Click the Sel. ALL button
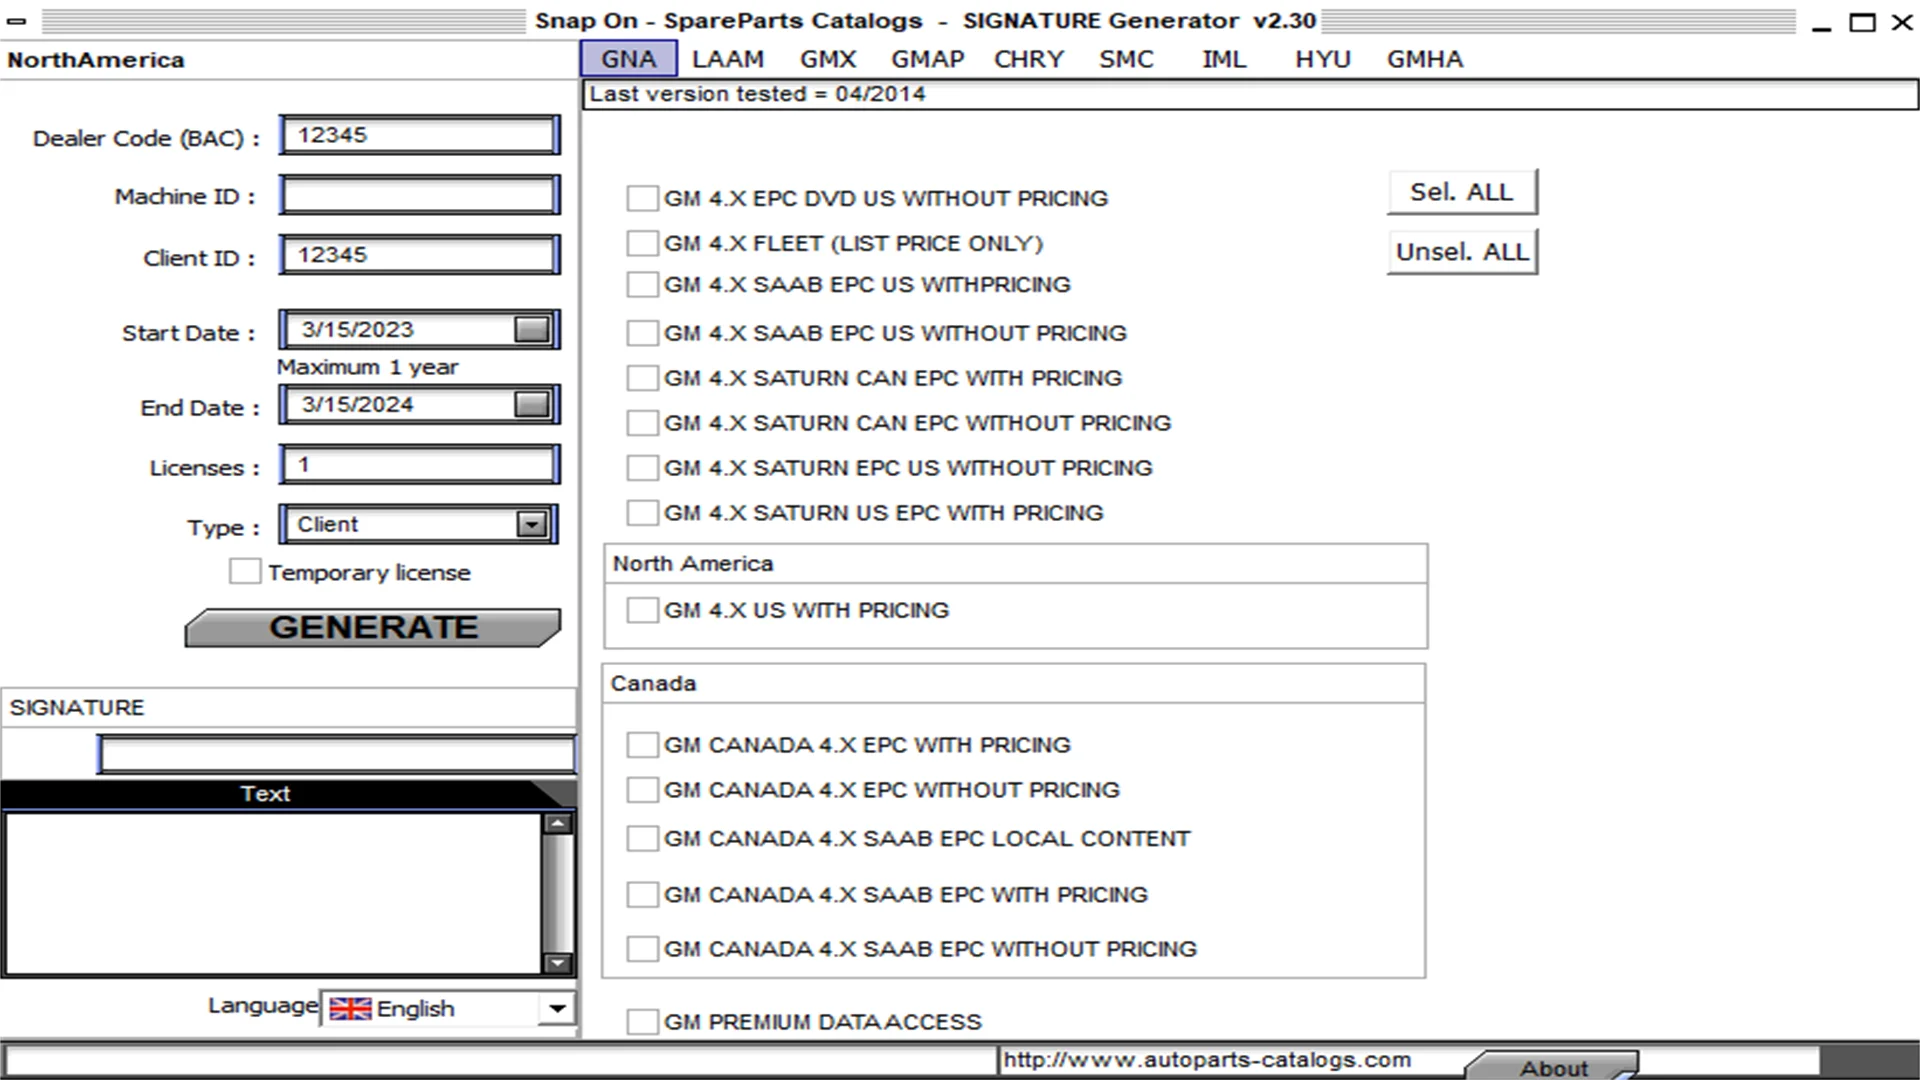The image size is (1920, 1080). [x=1462, y=192]
